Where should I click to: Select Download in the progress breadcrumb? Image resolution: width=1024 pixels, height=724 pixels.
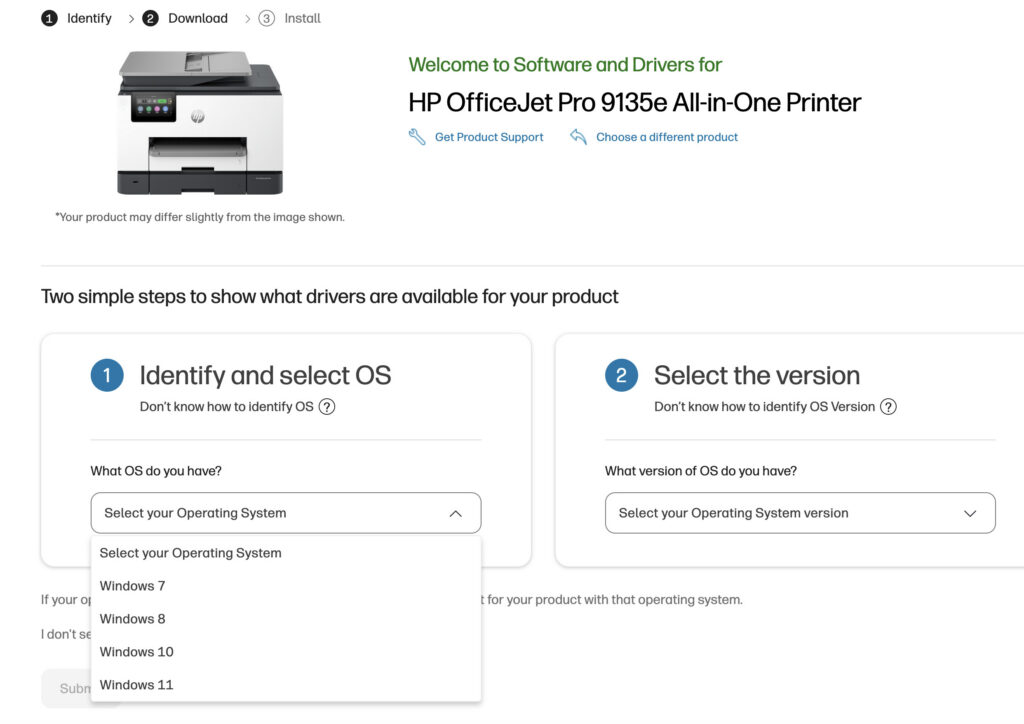pos(197,17)
